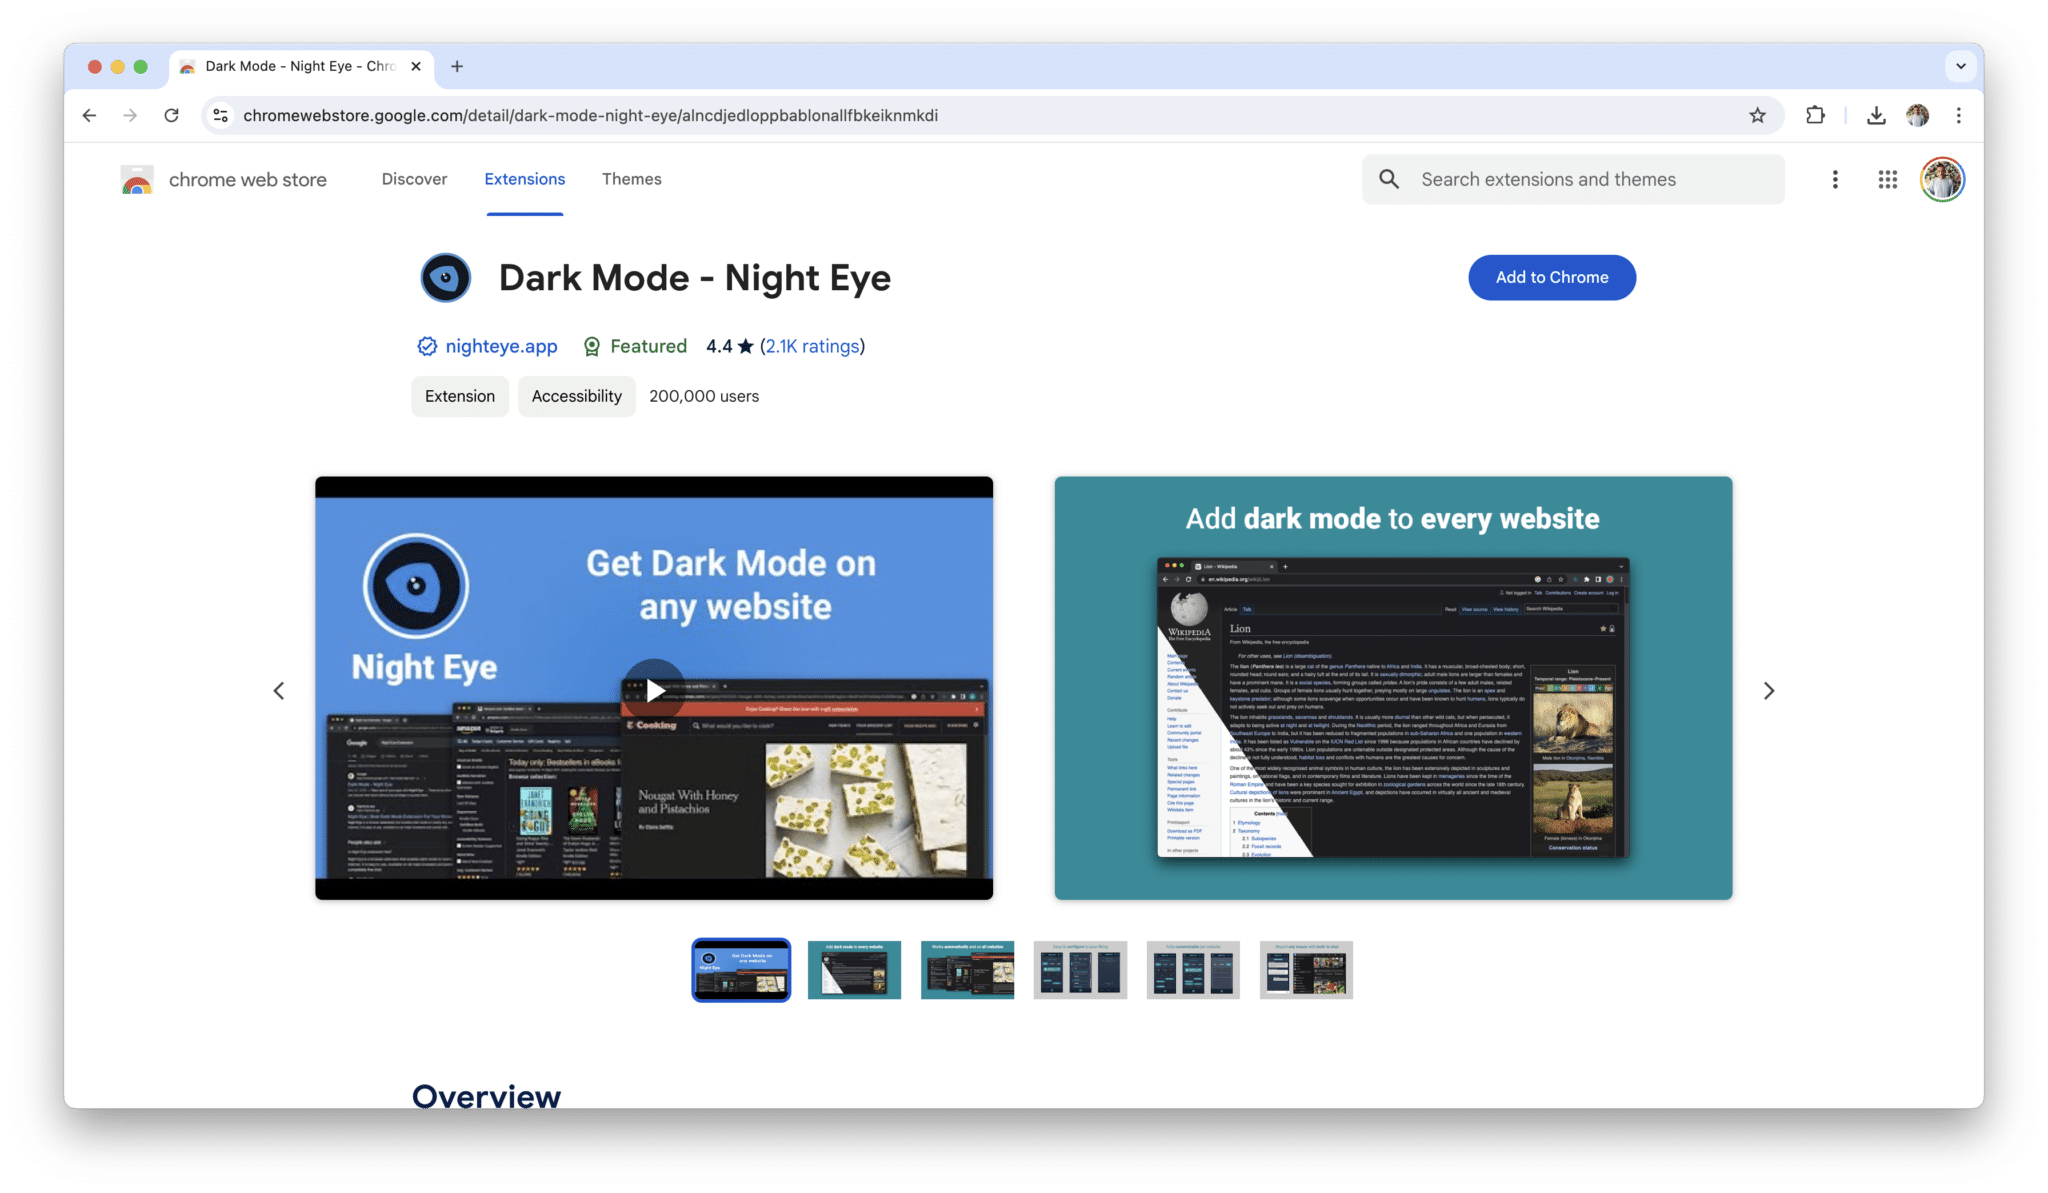Open the Chrome profile avatar in toolbar
The height and width of the screenshot is (1193, 2048).
tap(1917, 115)
